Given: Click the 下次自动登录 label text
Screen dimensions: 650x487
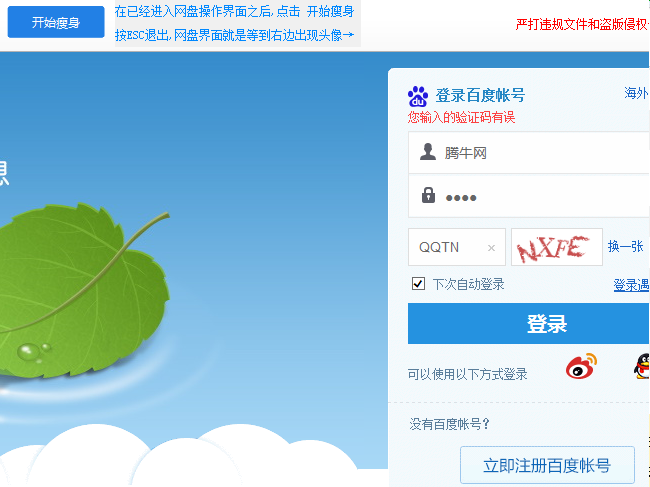Looking at the screenshot, I should (x=468, y=284).
